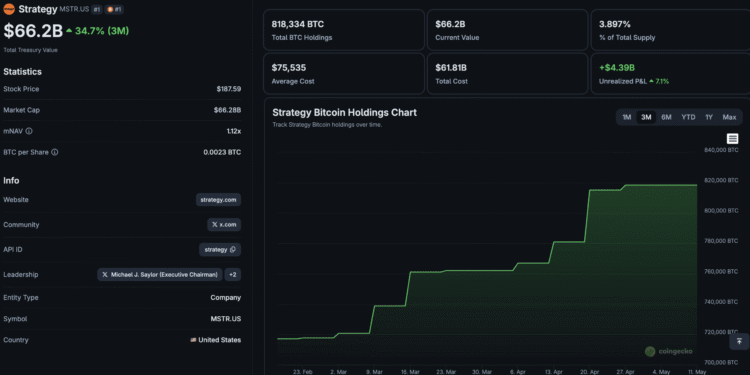This screenshot has height=375, width=750.
Task: Show the 1Y chart range
Action: (709, 117)
